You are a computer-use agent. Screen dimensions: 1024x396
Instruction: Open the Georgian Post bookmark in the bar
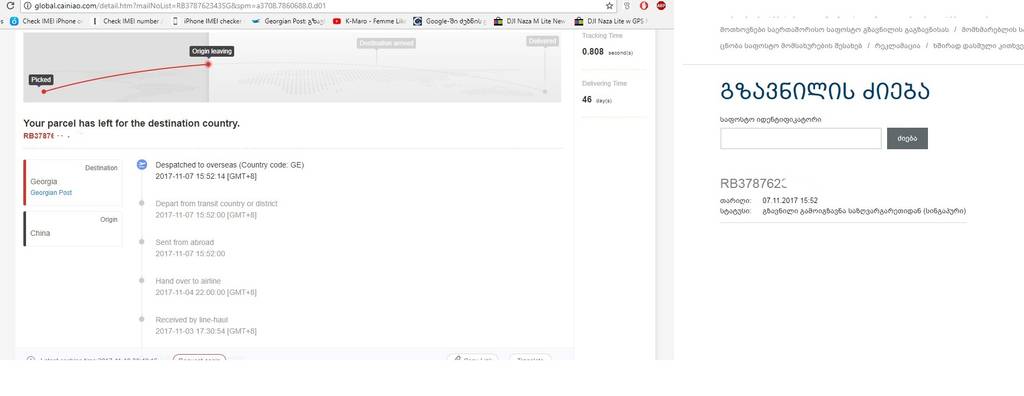coord(288,21)
